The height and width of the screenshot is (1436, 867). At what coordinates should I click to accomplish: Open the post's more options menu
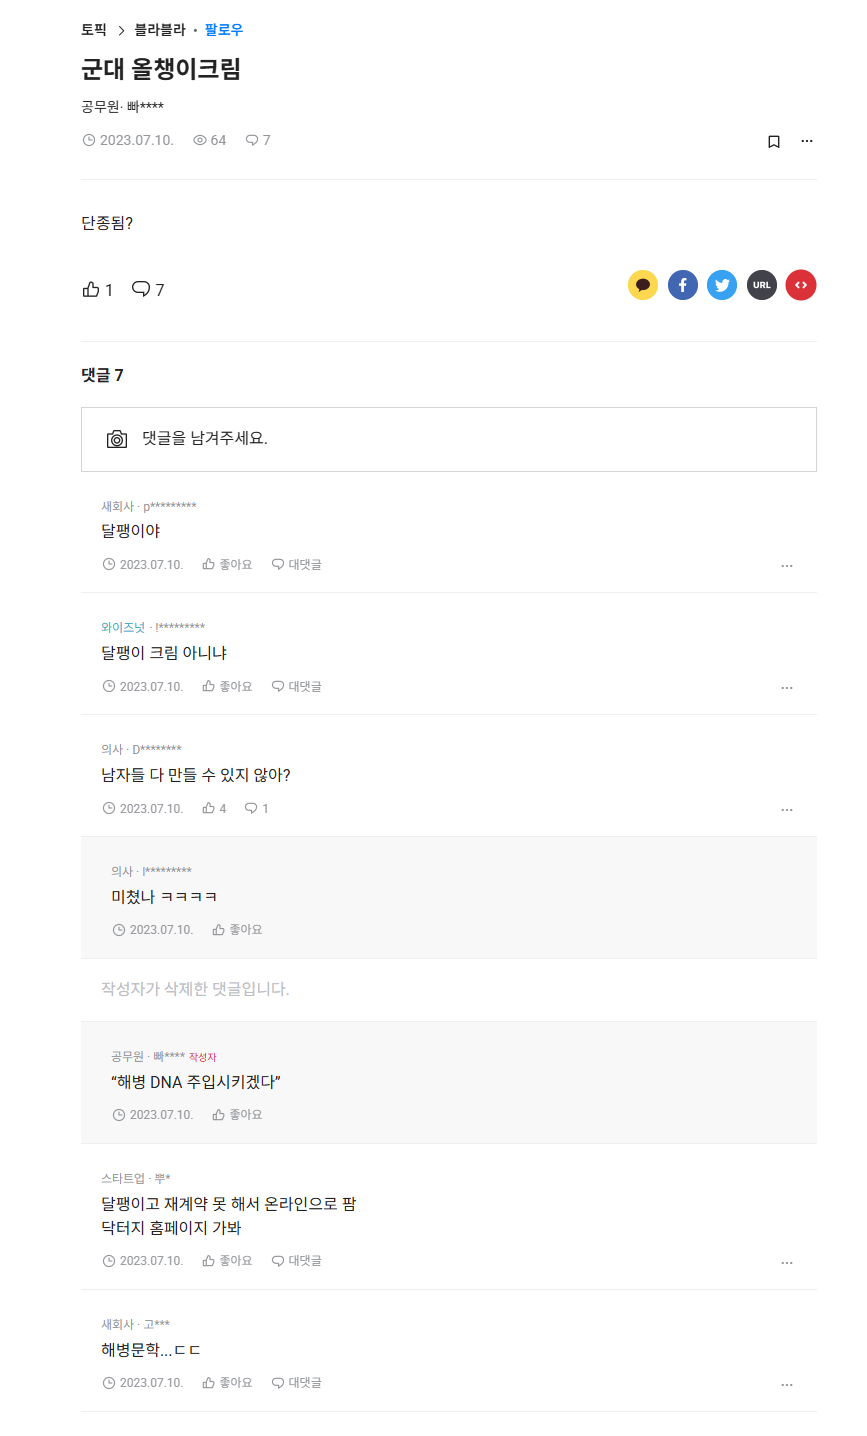pos(807,141)
